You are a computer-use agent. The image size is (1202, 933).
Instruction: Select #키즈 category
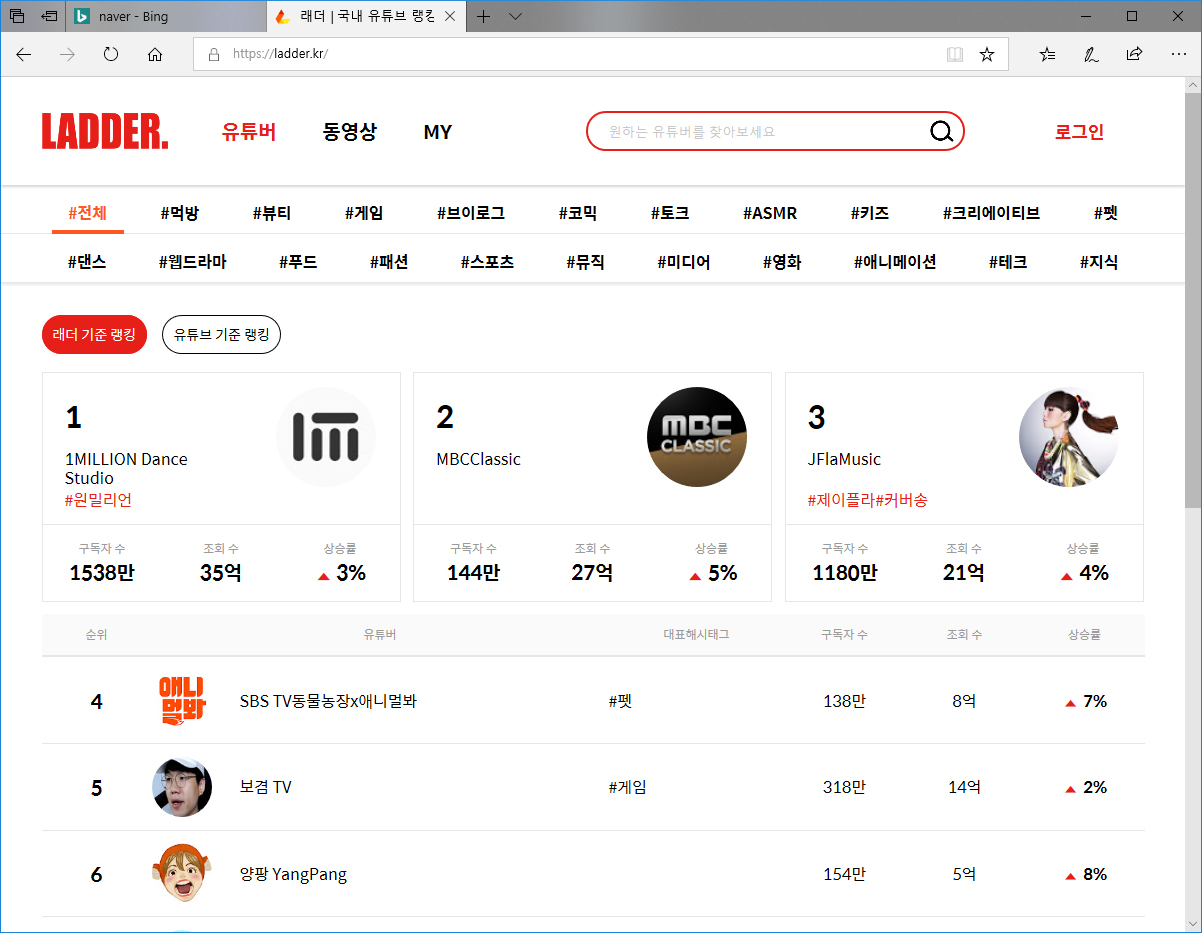pyautogui.click(x=870, y=213)
